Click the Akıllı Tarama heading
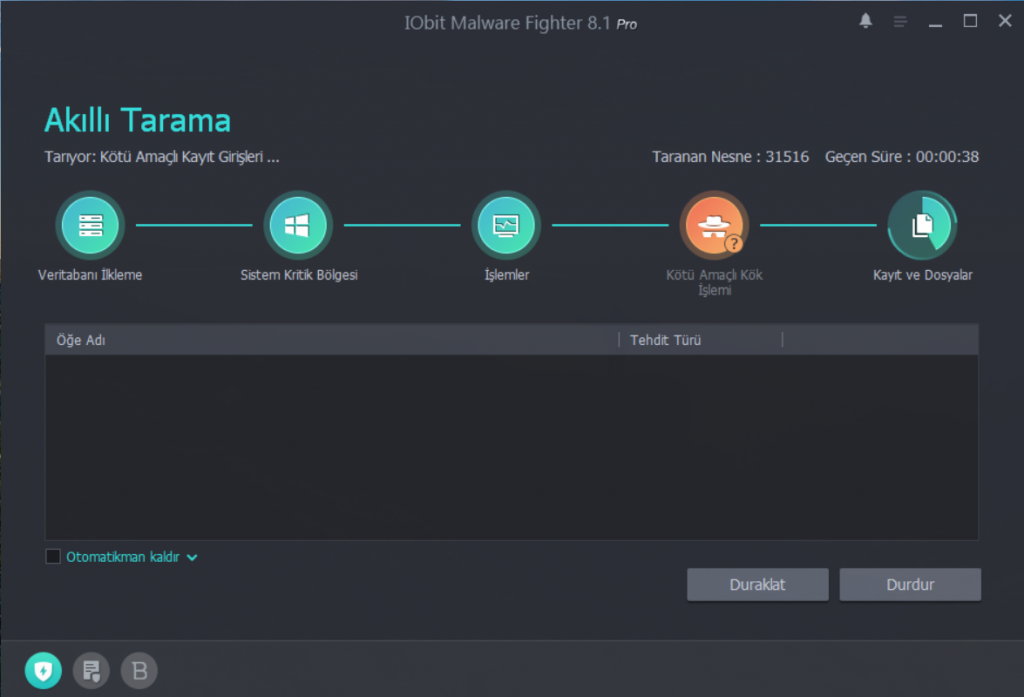 point(138,120)
